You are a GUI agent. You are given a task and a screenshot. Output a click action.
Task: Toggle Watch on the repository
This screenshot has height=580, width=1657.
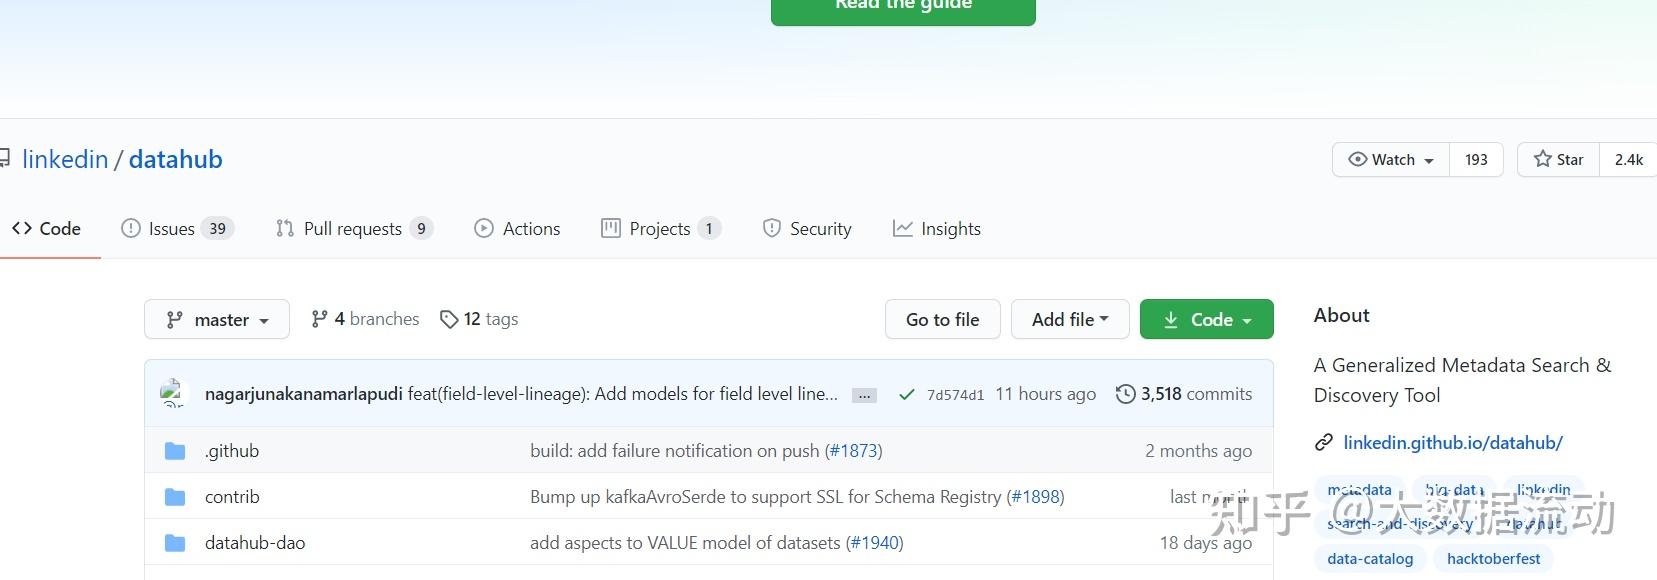pos(1391,160)
